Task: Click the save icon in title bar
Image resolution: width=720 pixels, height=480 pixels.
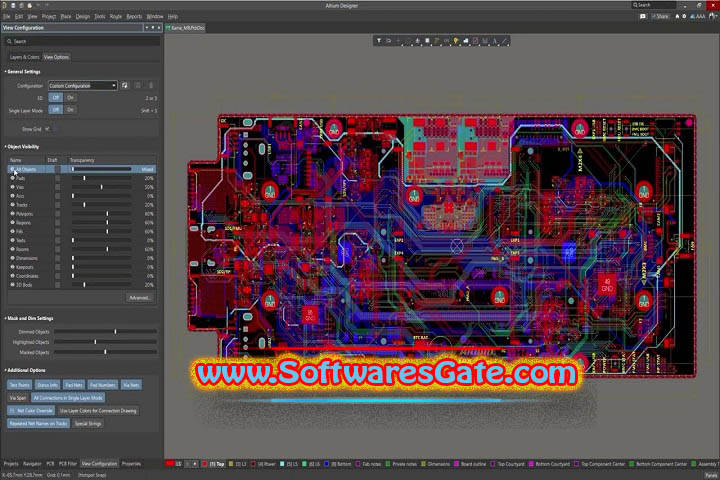Action: click(13, 5)
